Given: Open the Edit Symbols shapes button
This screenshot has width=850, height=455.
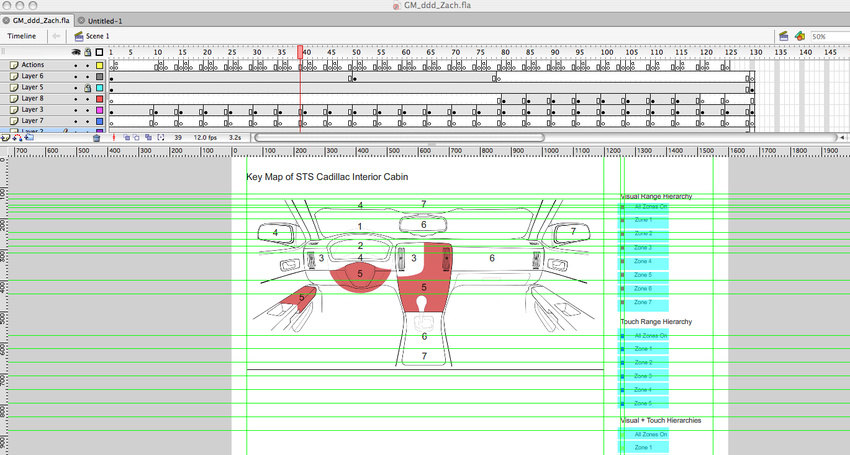Looking at the screenshot, I should click(800, 36).
